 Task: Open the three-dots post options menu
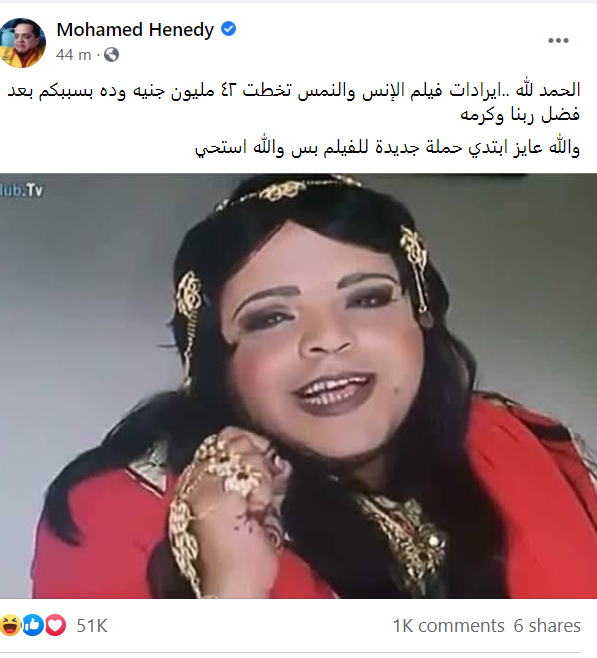pyautogui.click(x=558, y=41)
